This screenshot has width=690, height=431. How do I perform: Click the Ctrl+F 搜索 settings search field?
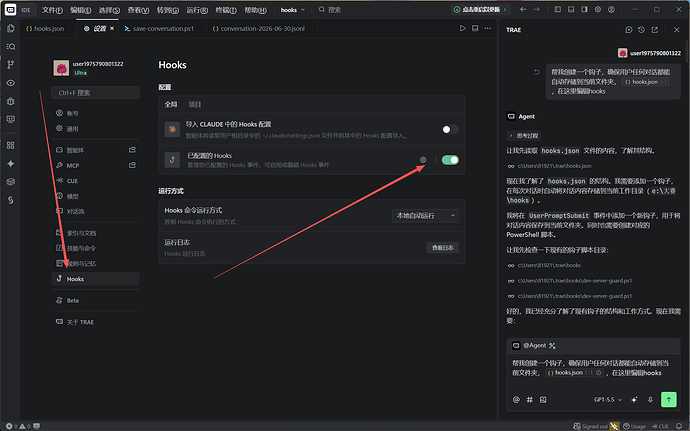tap(95, 92)
